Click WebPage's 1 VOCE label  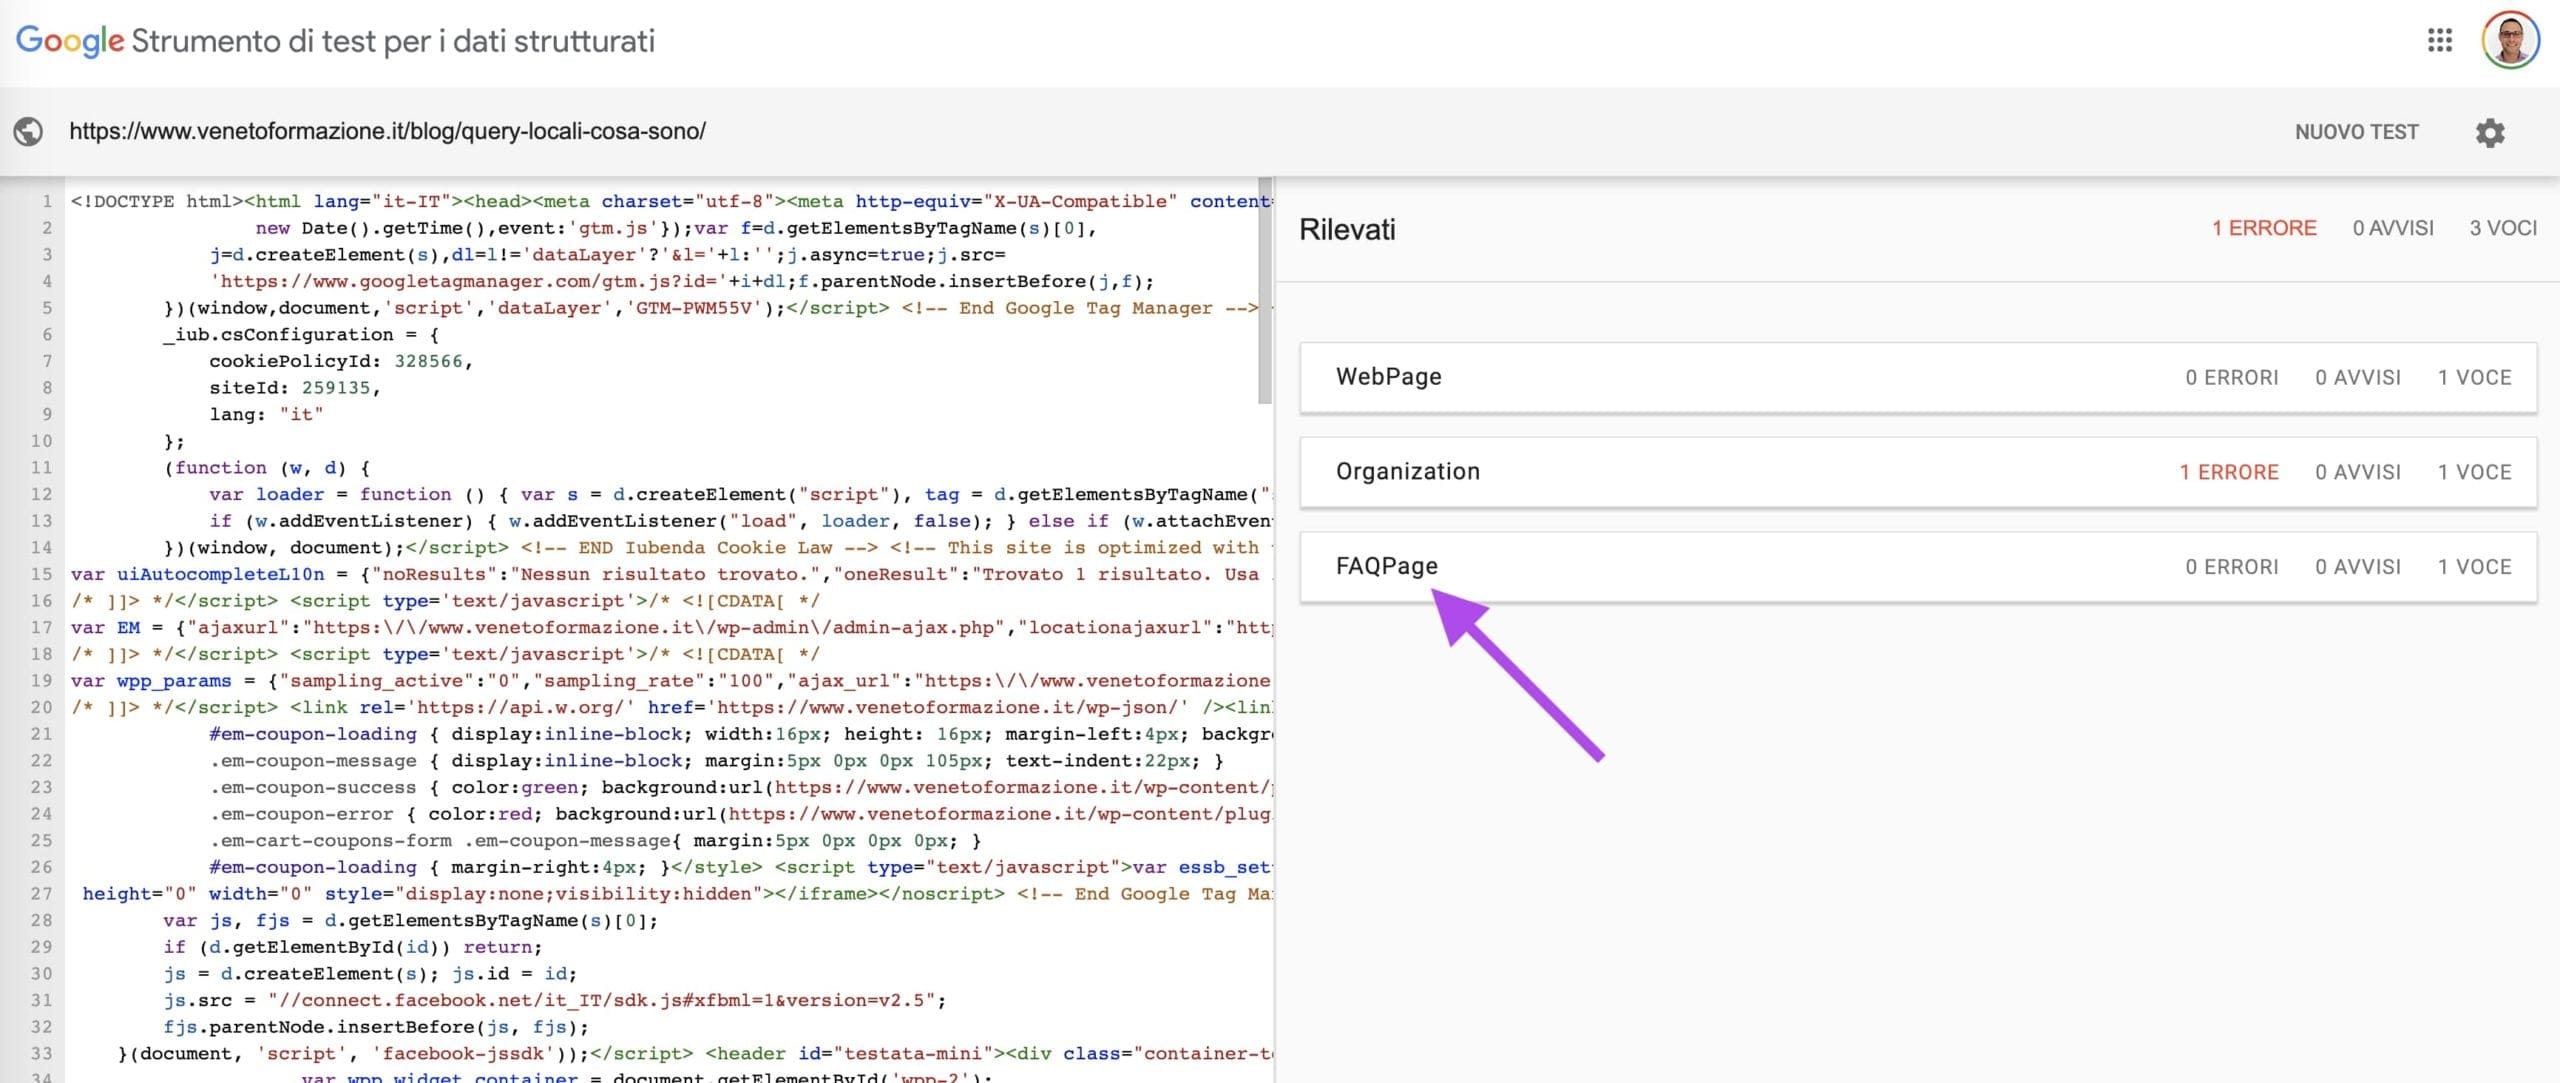pos(2474,378)
